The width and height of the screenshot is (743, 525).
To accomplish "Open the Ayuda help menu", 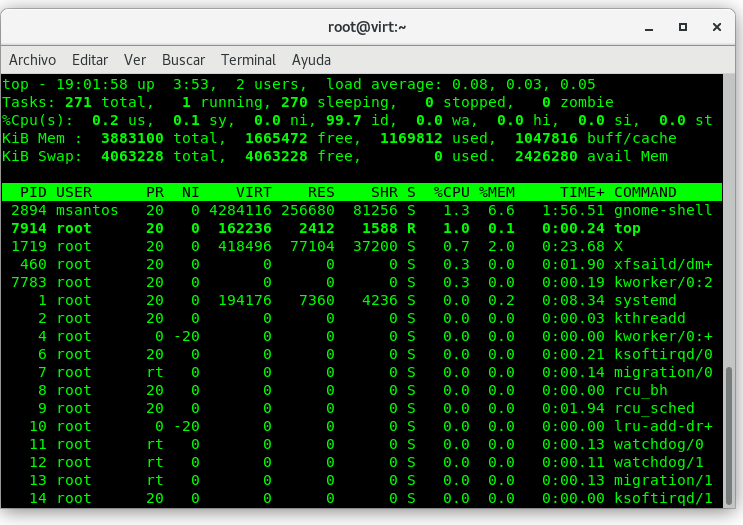I will [x=311, y=60].
